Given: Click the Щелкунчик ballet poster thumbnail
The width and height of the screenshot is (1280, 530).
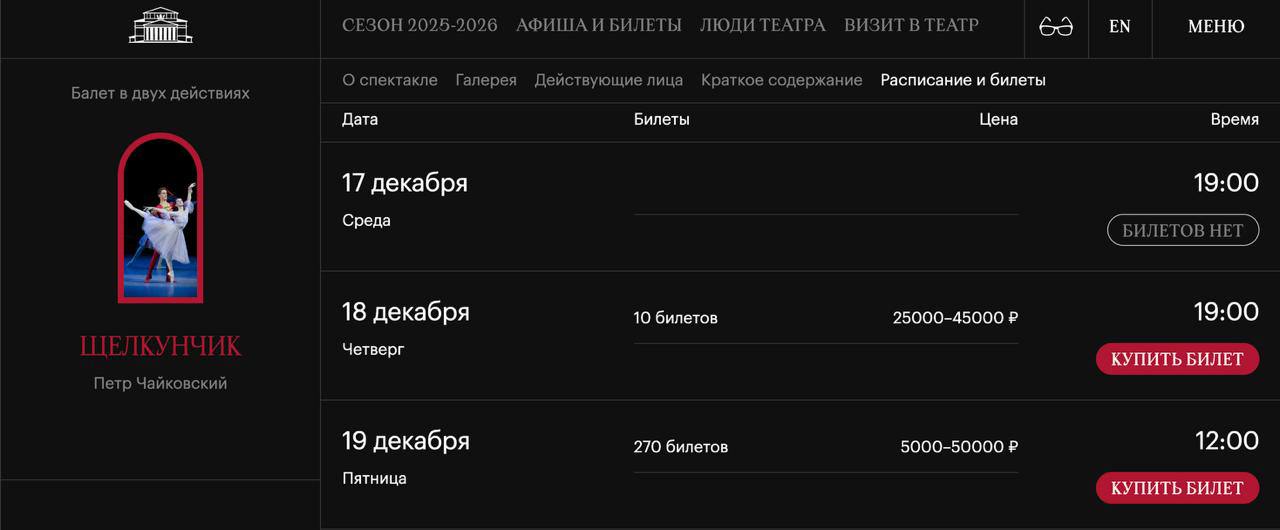Looking at the screenshot, I should pyautogui.click(x=160, y=217).
